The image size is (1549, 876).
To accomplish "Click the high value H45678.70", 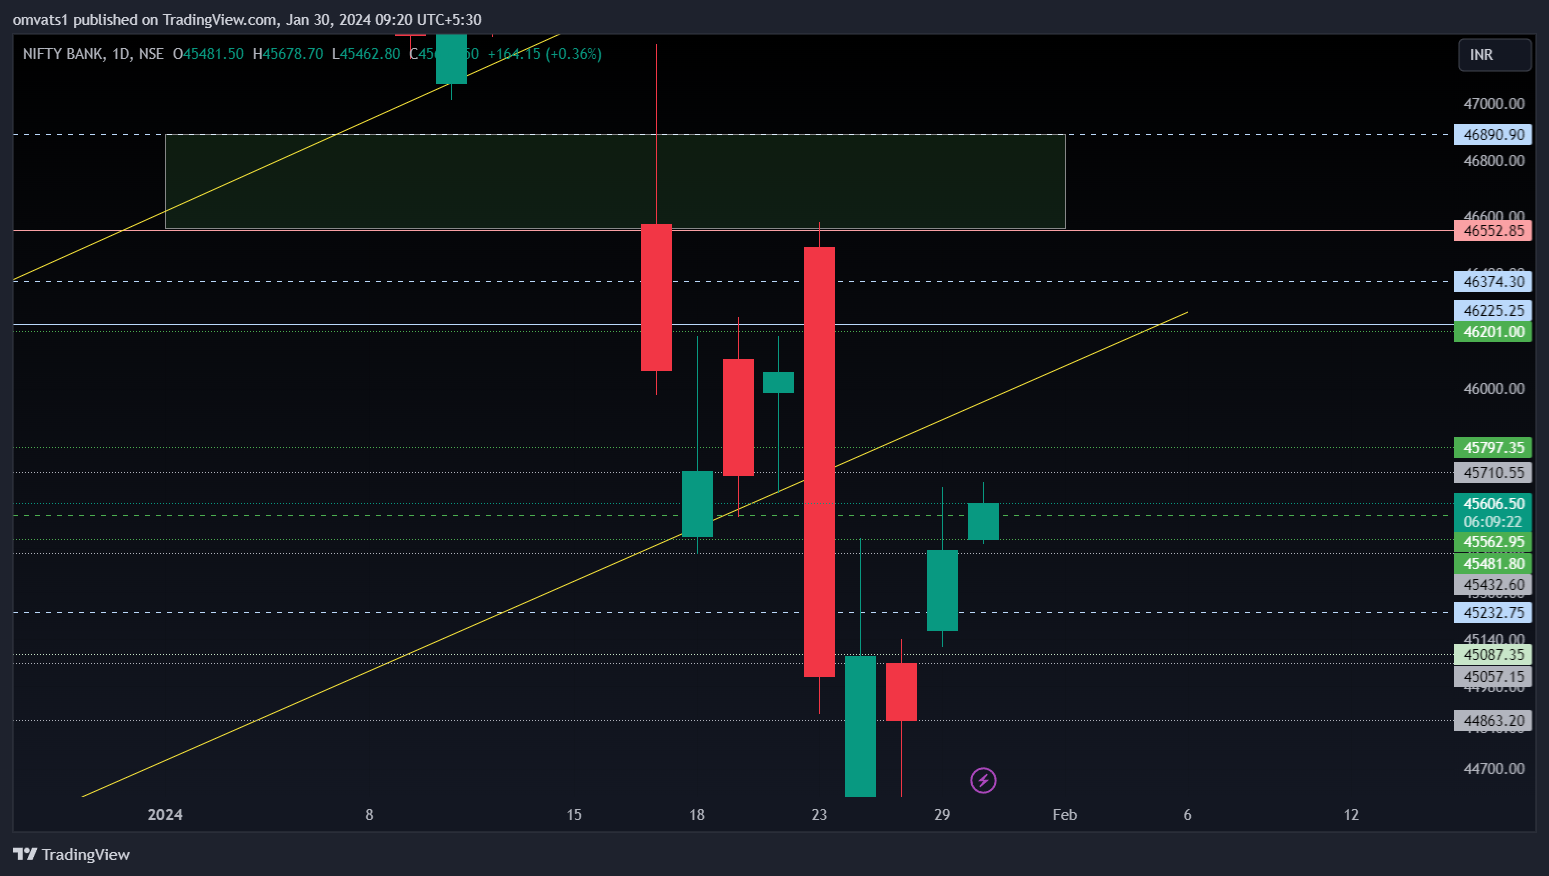I will 288,54.
